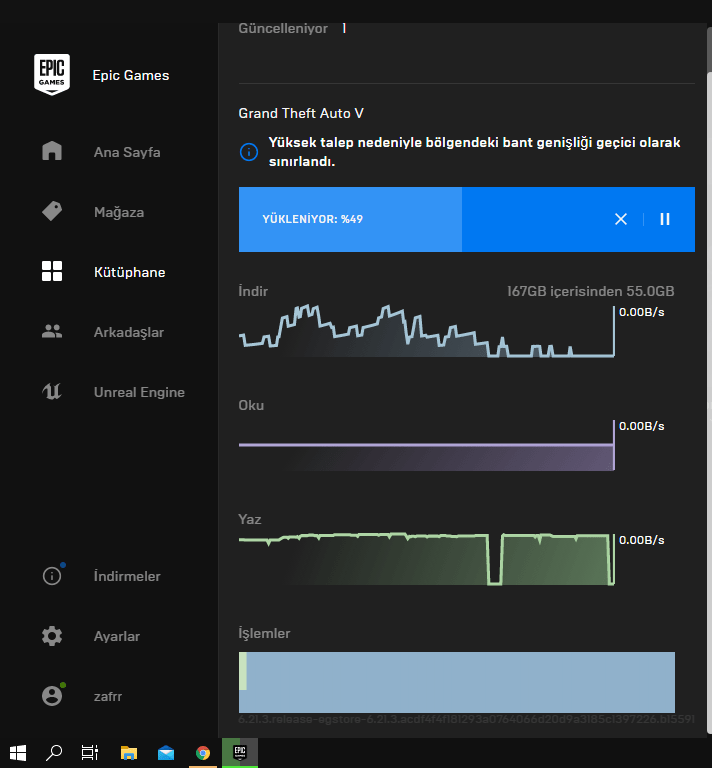Viewport: 712px width, 768px height.
Task: Open Ayarlar settings gear icon
Action: click(x=52, y=636)
